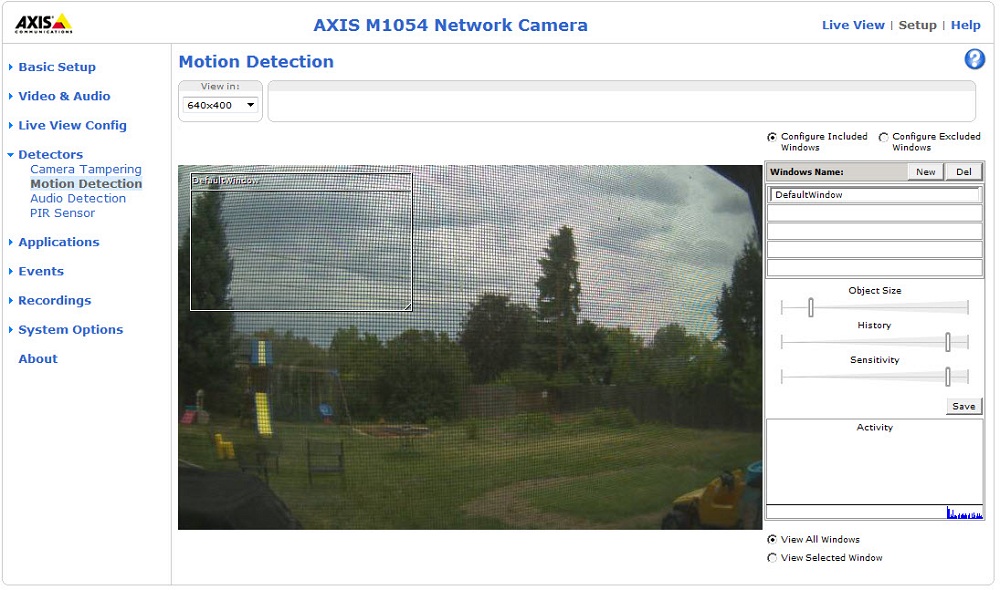The image size is (1000, 590).
Task: Go to Live View
Action: (853, 25)
